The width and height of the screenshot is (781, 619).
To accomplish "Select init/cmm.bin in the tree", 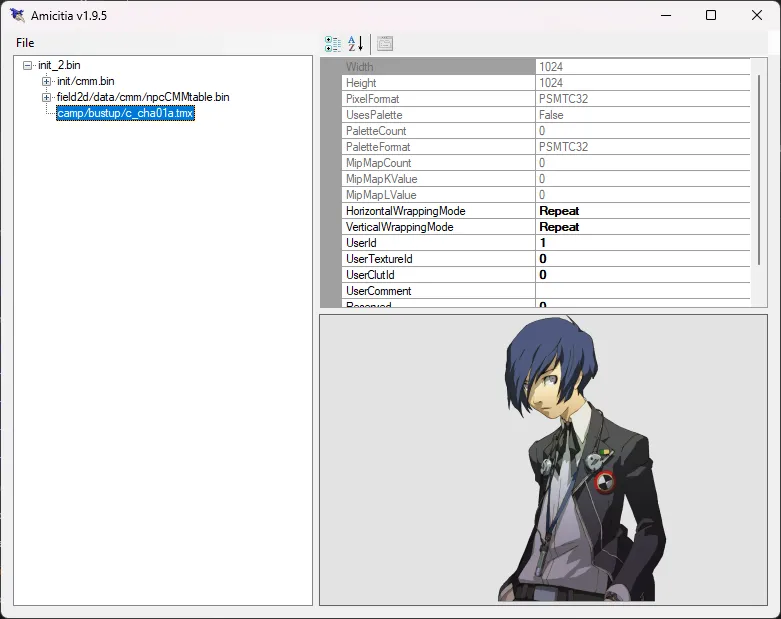I will (86, 81).
